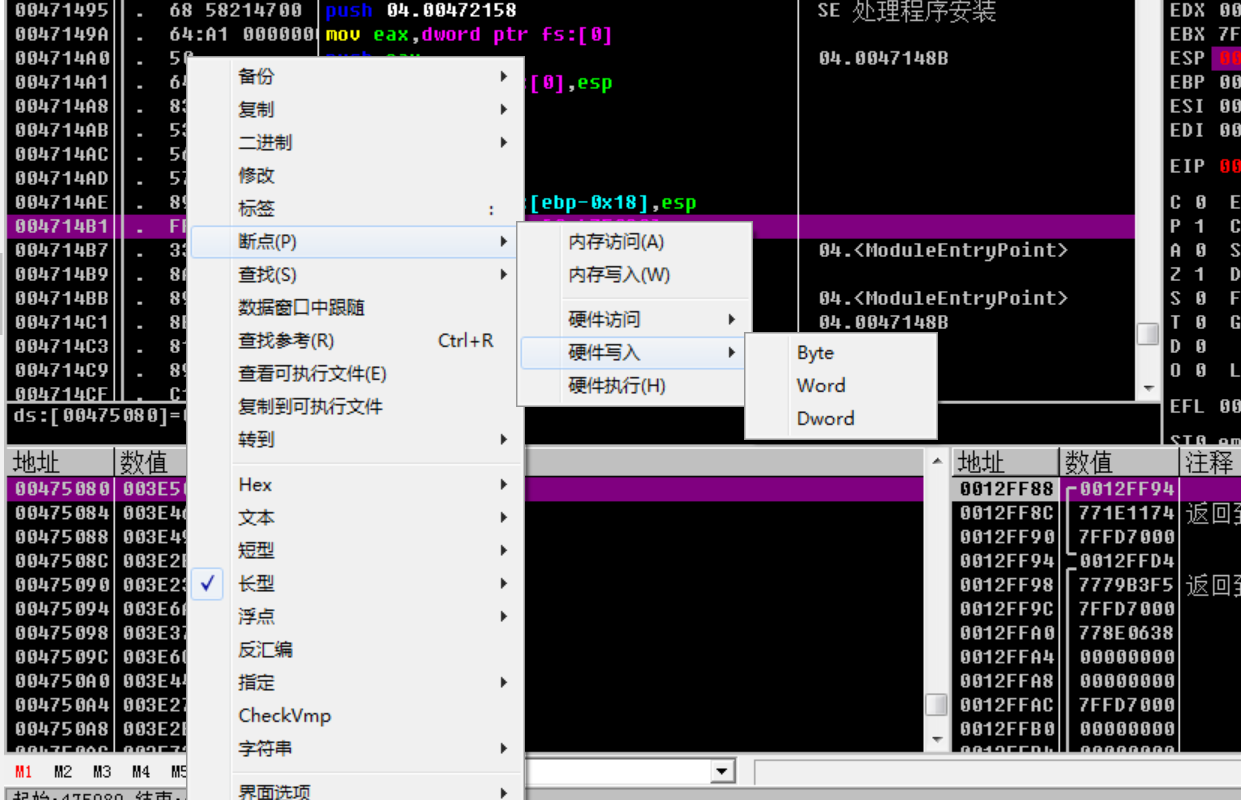This screenshot has width=1241, height=800.
Task: Choose 修改 in the context menu
Action: pyautogui.click(x=356, y=175)
